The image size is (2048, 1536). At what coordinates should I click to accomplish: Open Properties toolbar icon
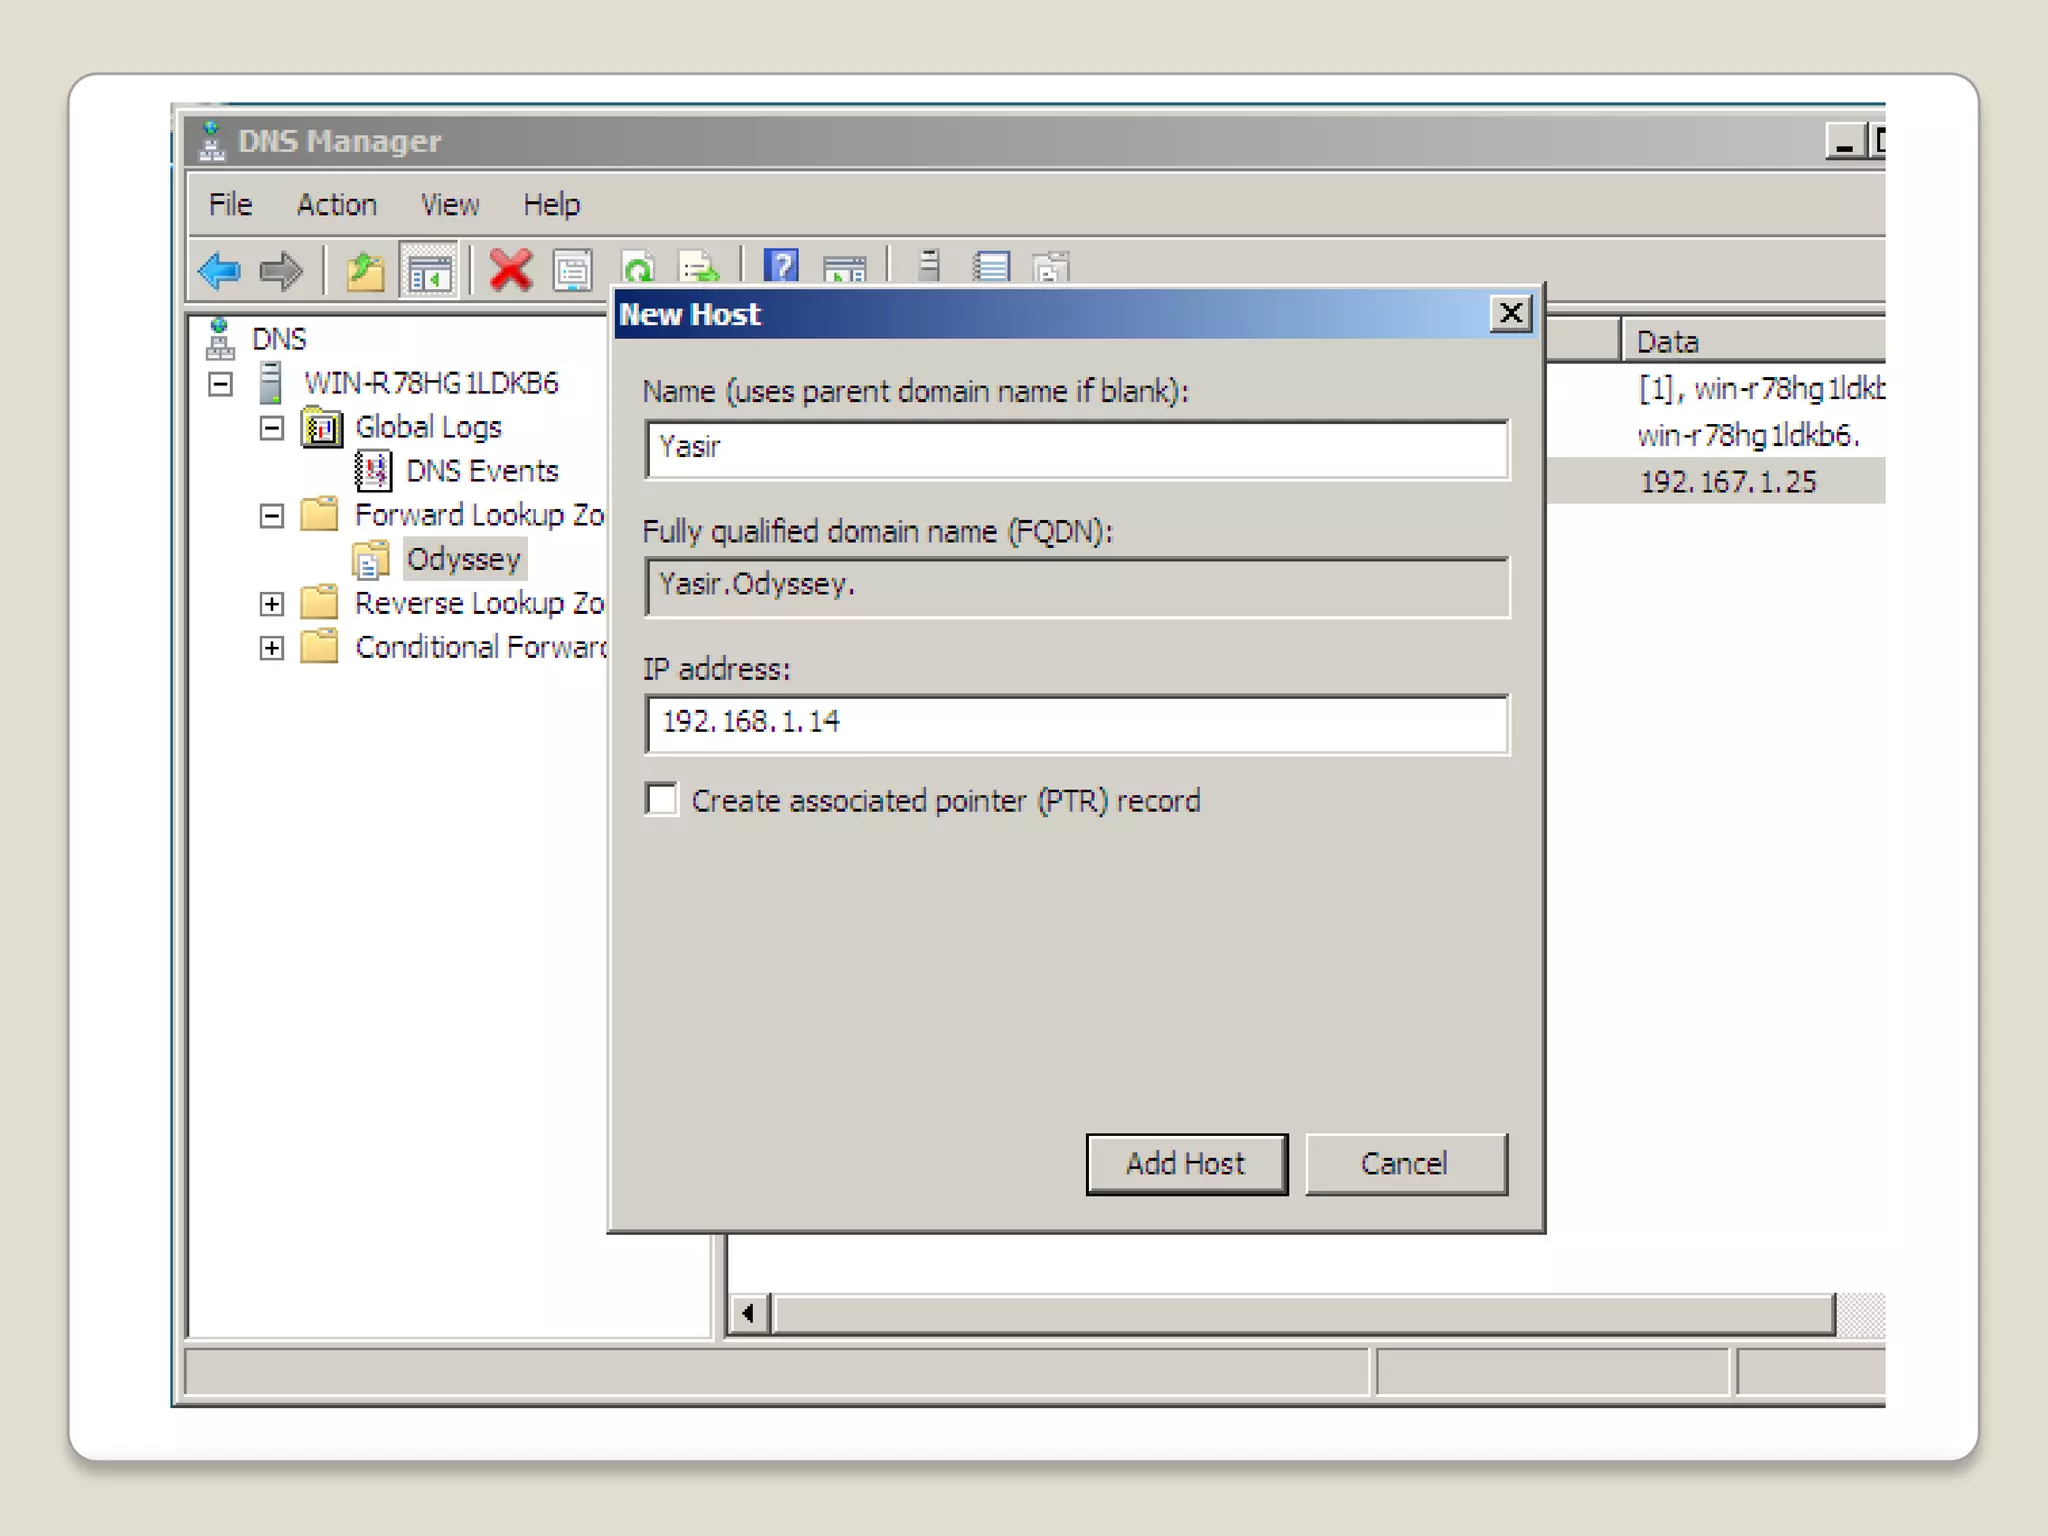573,271
